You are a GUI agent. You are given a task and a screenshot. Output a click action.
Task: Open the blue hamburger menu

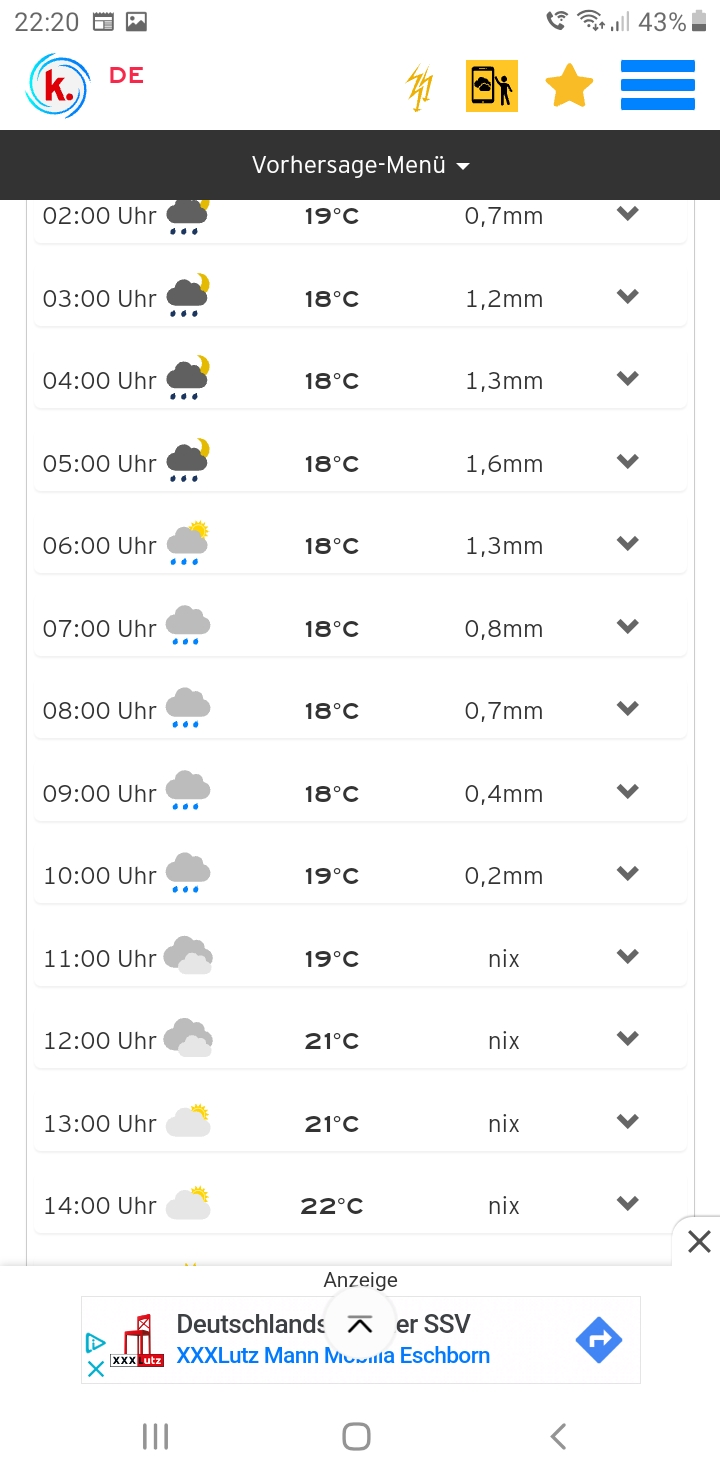coord(658,86)
